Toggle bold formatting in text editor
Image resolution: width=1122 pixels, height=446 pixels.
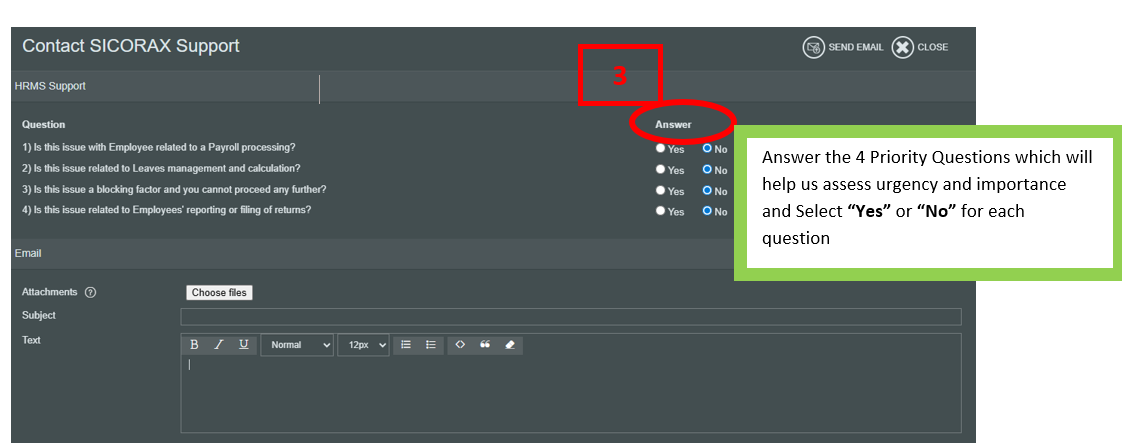pos(194,345)
